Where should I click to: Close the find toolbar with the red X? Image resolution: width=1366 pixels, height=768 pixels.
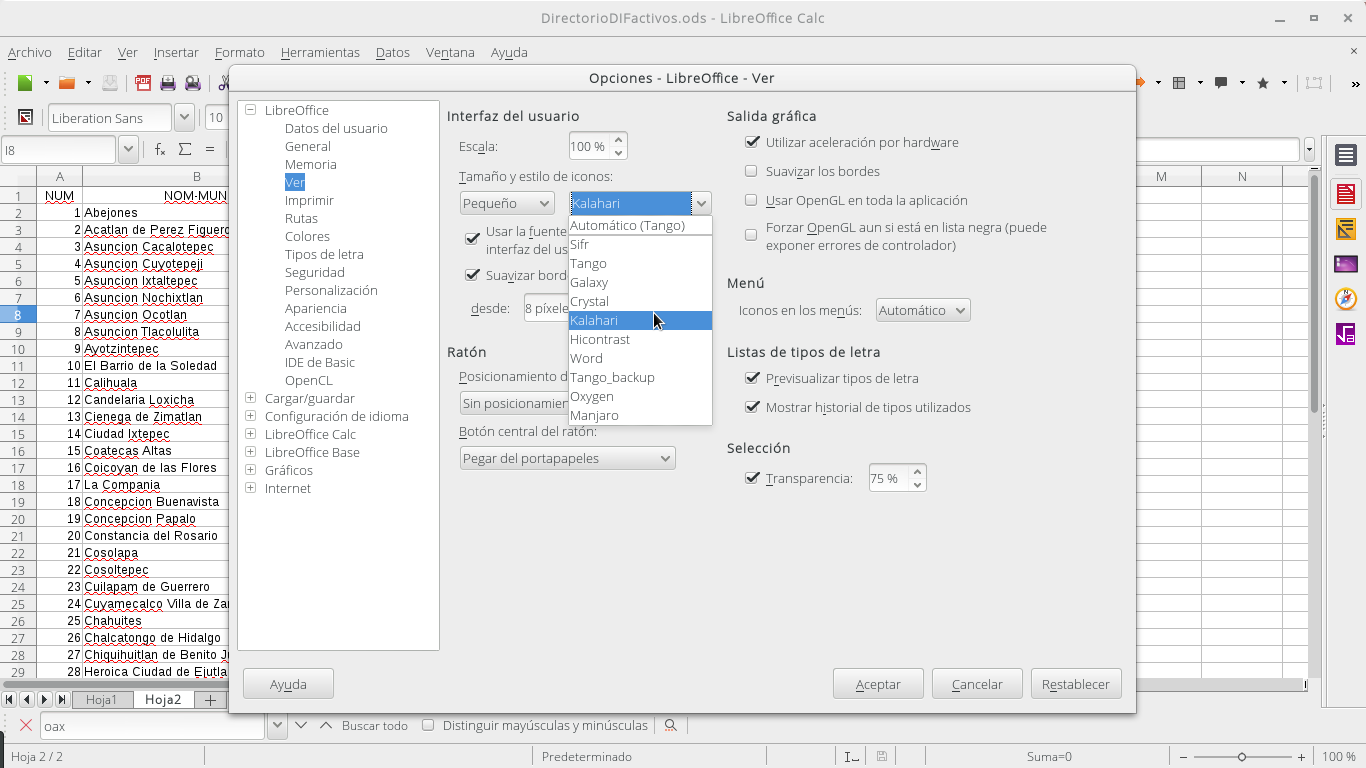coord(25,725)
